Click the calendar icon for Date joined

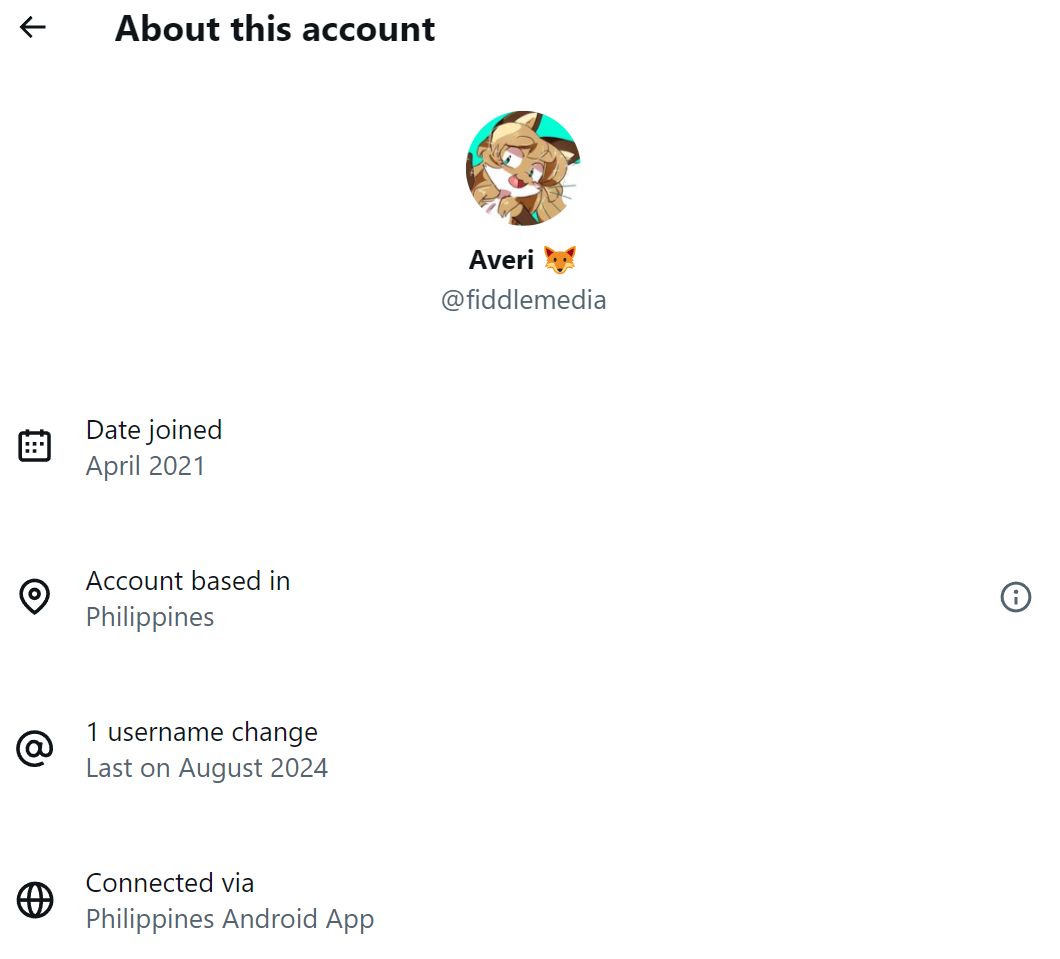tap(35, 446)
